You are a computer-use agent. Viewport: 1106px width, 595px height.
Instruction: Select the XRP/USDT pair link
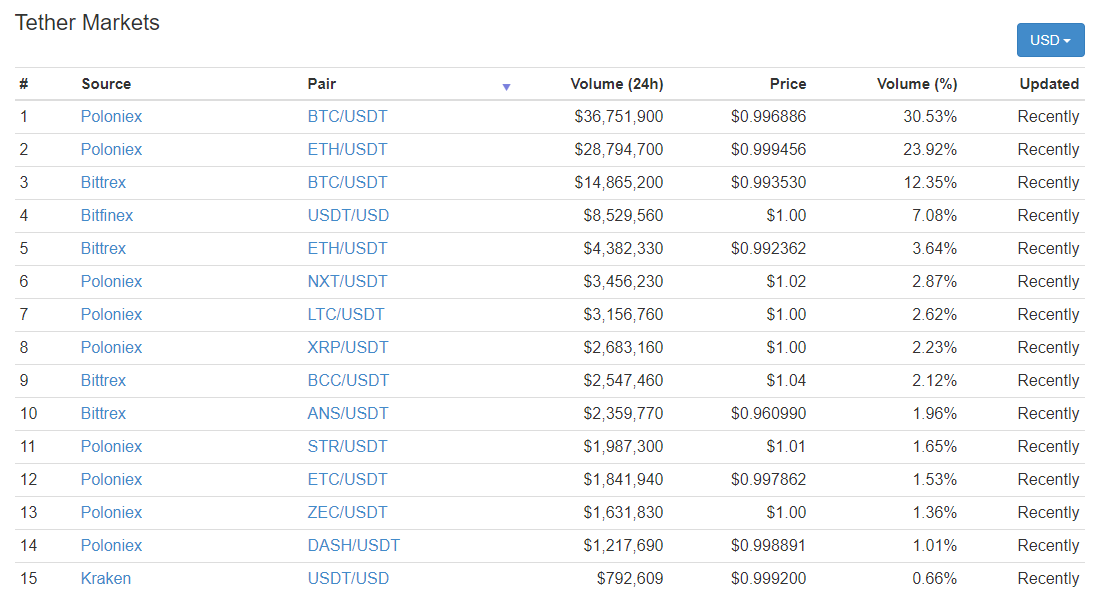(x=347, y=348)
